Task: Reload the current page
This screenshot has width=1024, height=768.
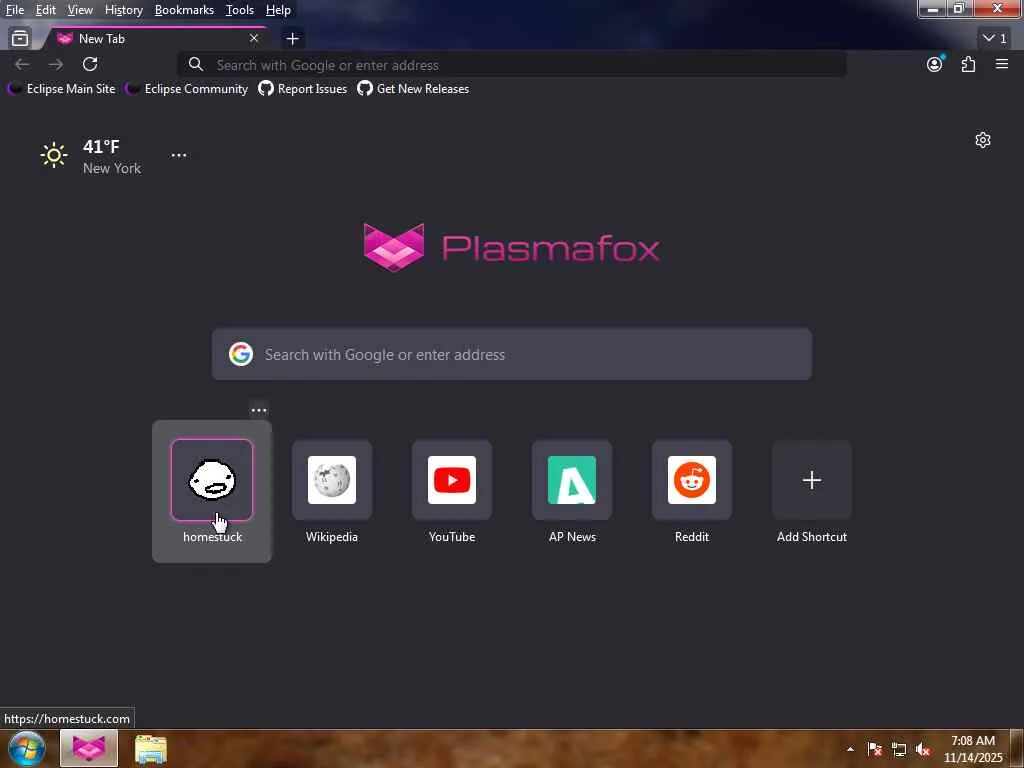Action: [x=90, y=64]
